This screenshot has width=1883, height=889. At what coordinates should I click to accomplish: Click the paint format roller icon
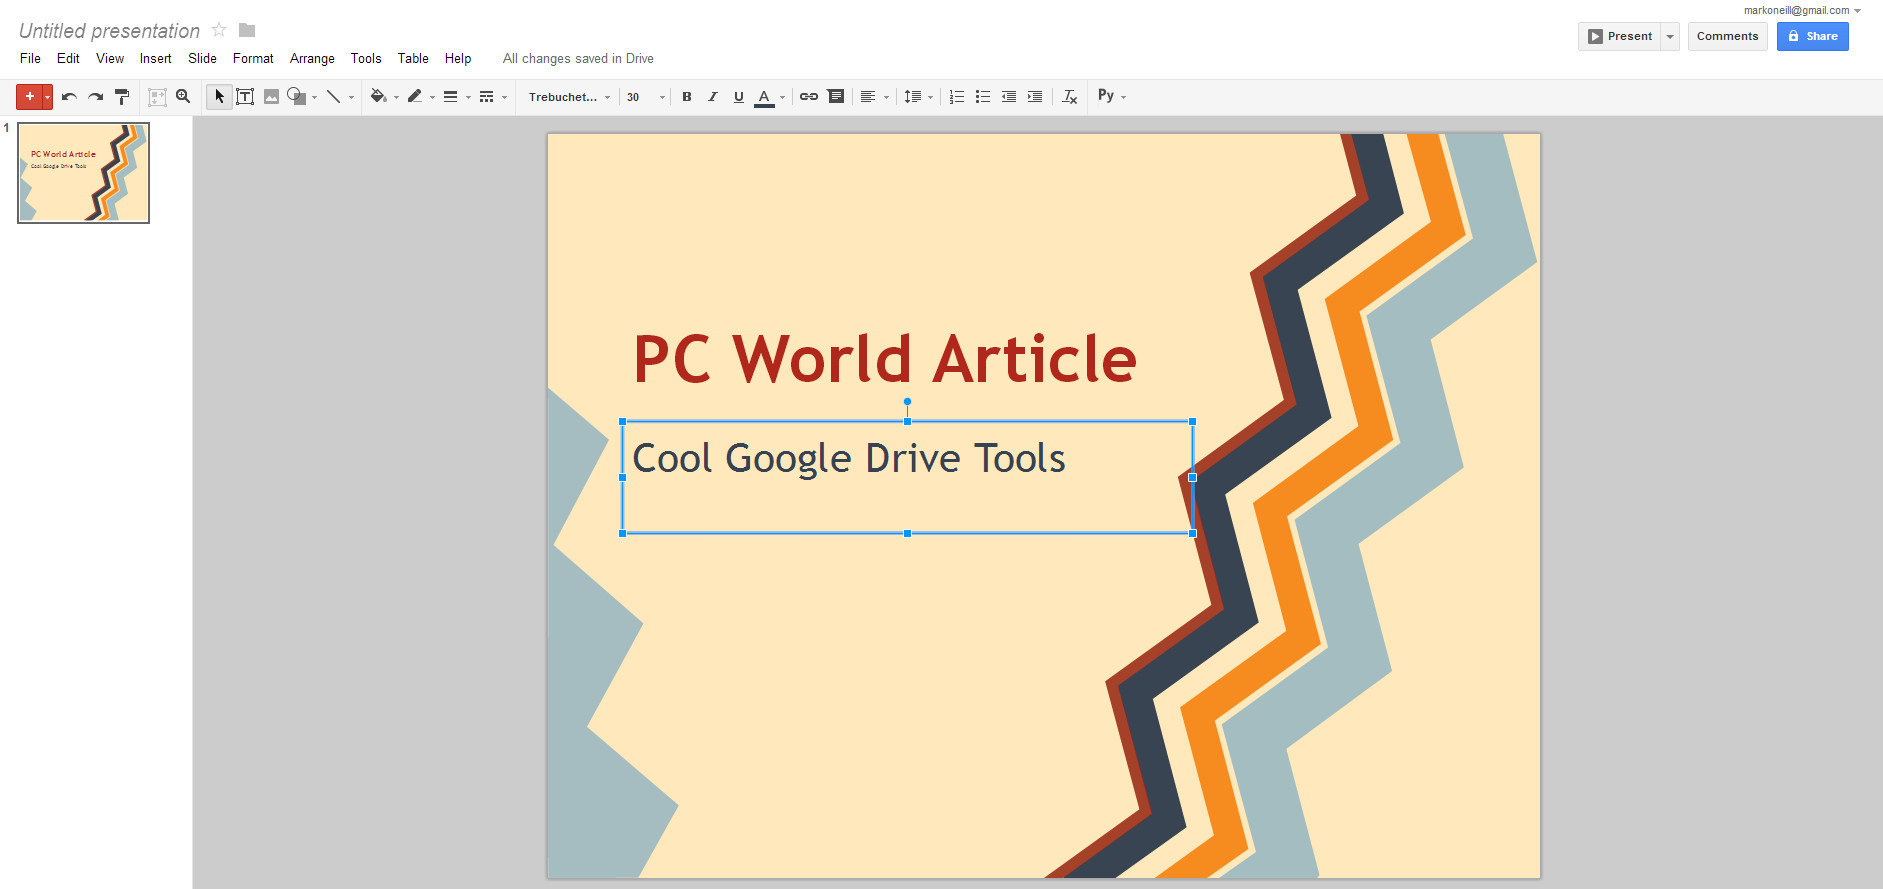click(122, 97)
